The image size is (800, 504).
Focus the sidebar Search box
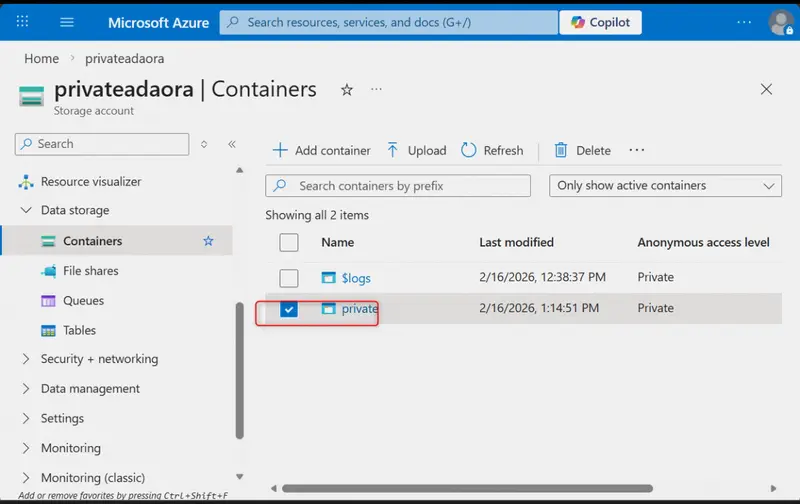pos(102,144)
